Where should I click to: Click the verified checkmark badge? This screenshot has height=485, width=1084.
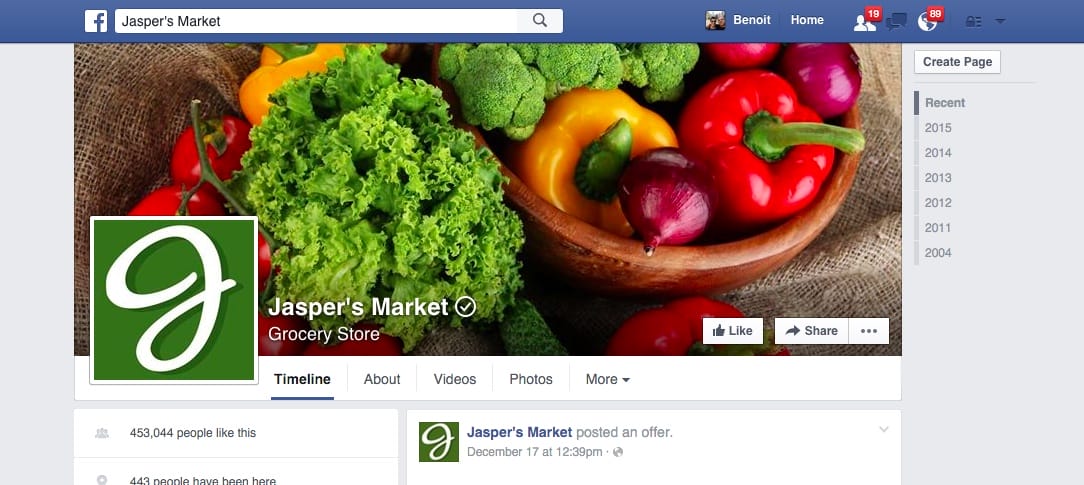point(465,306)
